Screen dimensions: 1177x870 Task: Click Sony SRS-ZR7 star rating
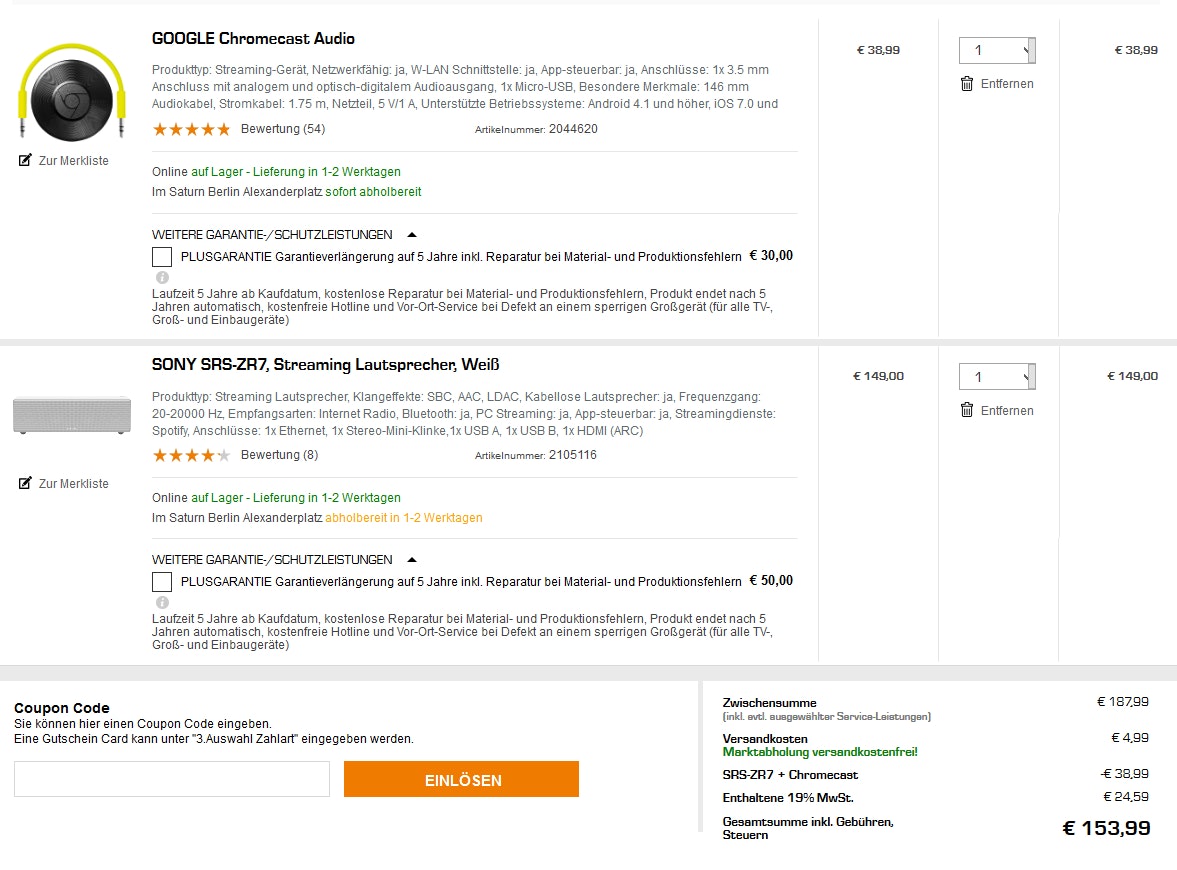click(x=191, y=455)
